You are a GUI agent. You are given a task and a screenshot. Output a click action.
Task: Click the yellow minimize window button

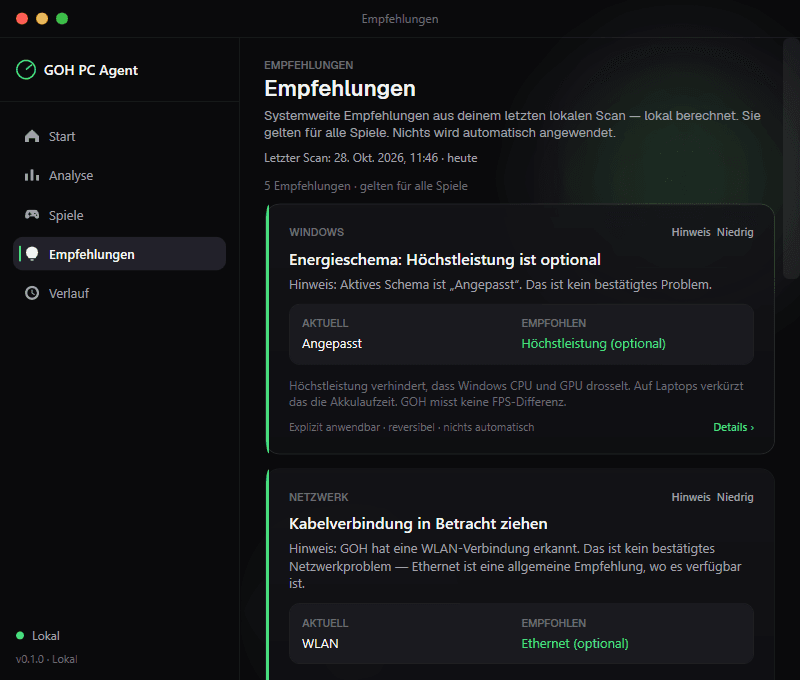click(x=42, y=19)
